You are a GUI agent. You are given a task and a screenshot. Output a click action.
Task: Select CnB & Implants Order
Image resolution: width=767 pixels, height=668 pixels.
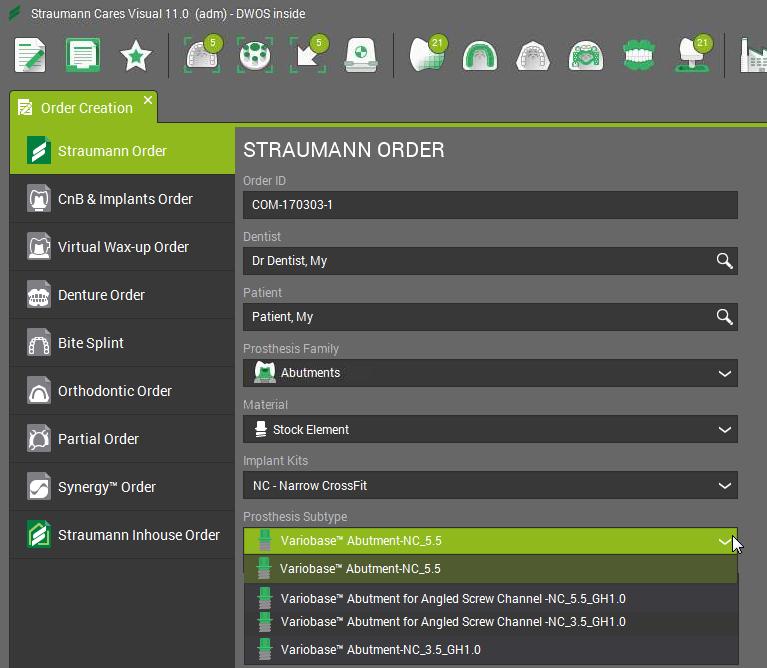coord(122,199)
